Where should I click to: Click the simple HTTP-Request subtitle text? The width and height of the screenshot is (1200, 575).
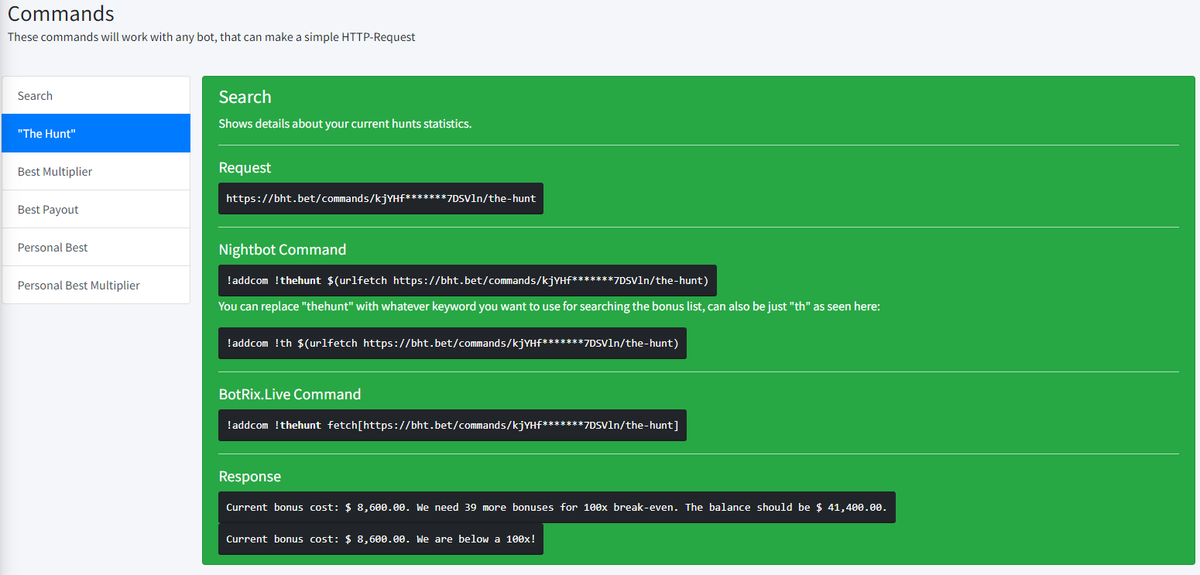pos(211,37)
